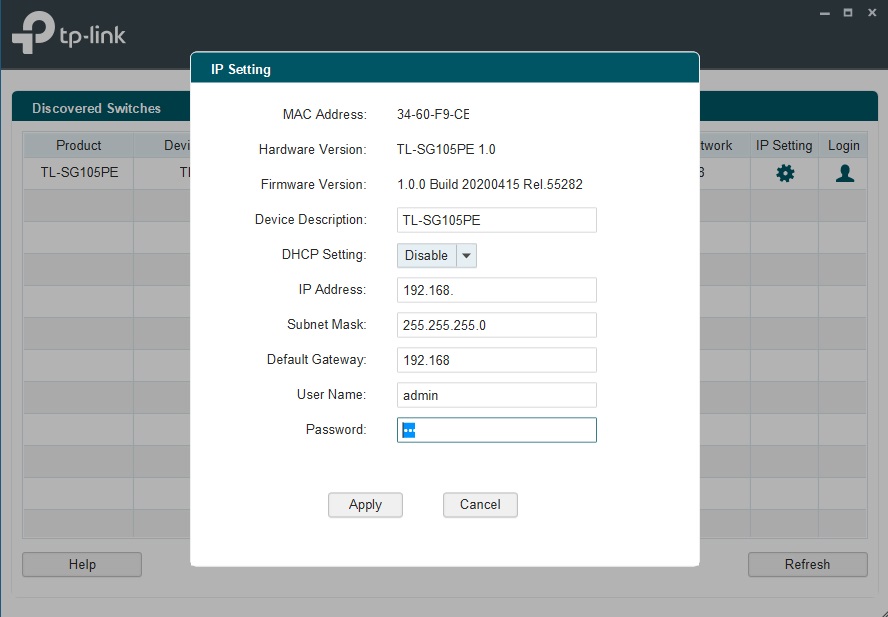Focus the Device Description field
Image resolution: width=888 pixels, height=617 pixels.
tap(497, 220)
